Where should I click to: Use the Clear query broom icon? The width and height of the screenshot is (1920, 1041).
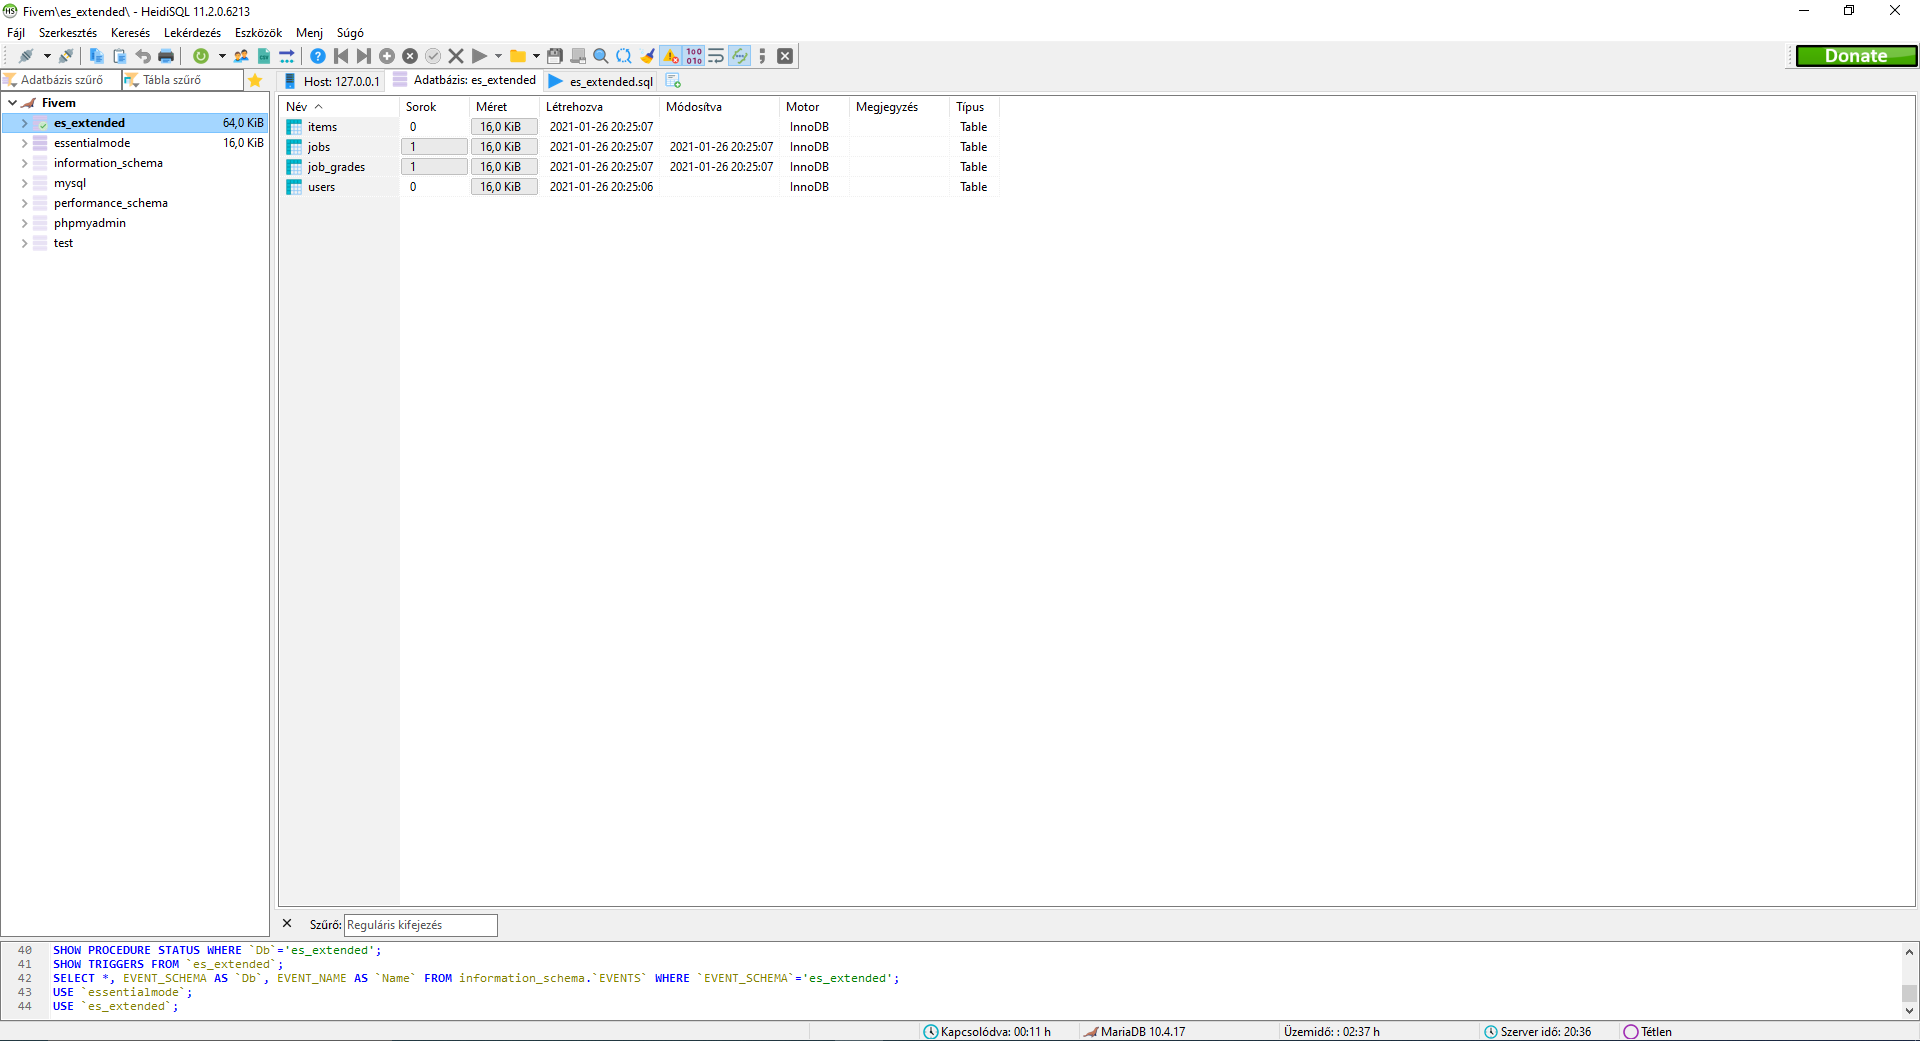pyautogui.click(x=647, y=56)
